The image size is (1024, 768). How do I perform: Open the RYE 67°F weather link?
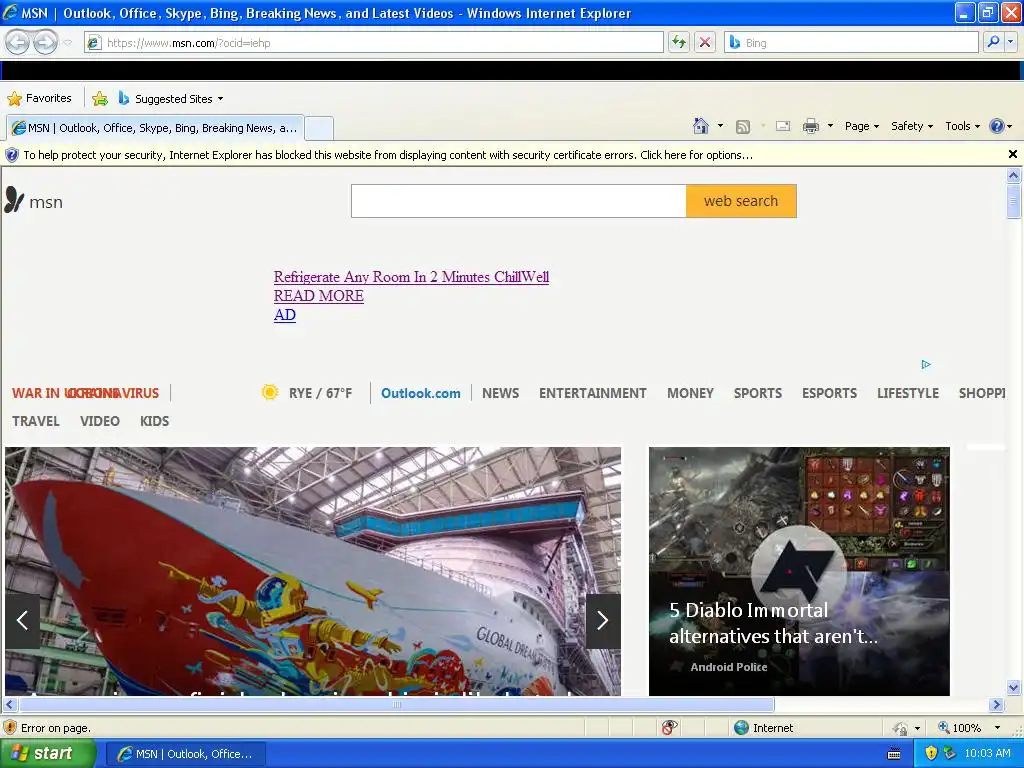(x=306, y=393)
